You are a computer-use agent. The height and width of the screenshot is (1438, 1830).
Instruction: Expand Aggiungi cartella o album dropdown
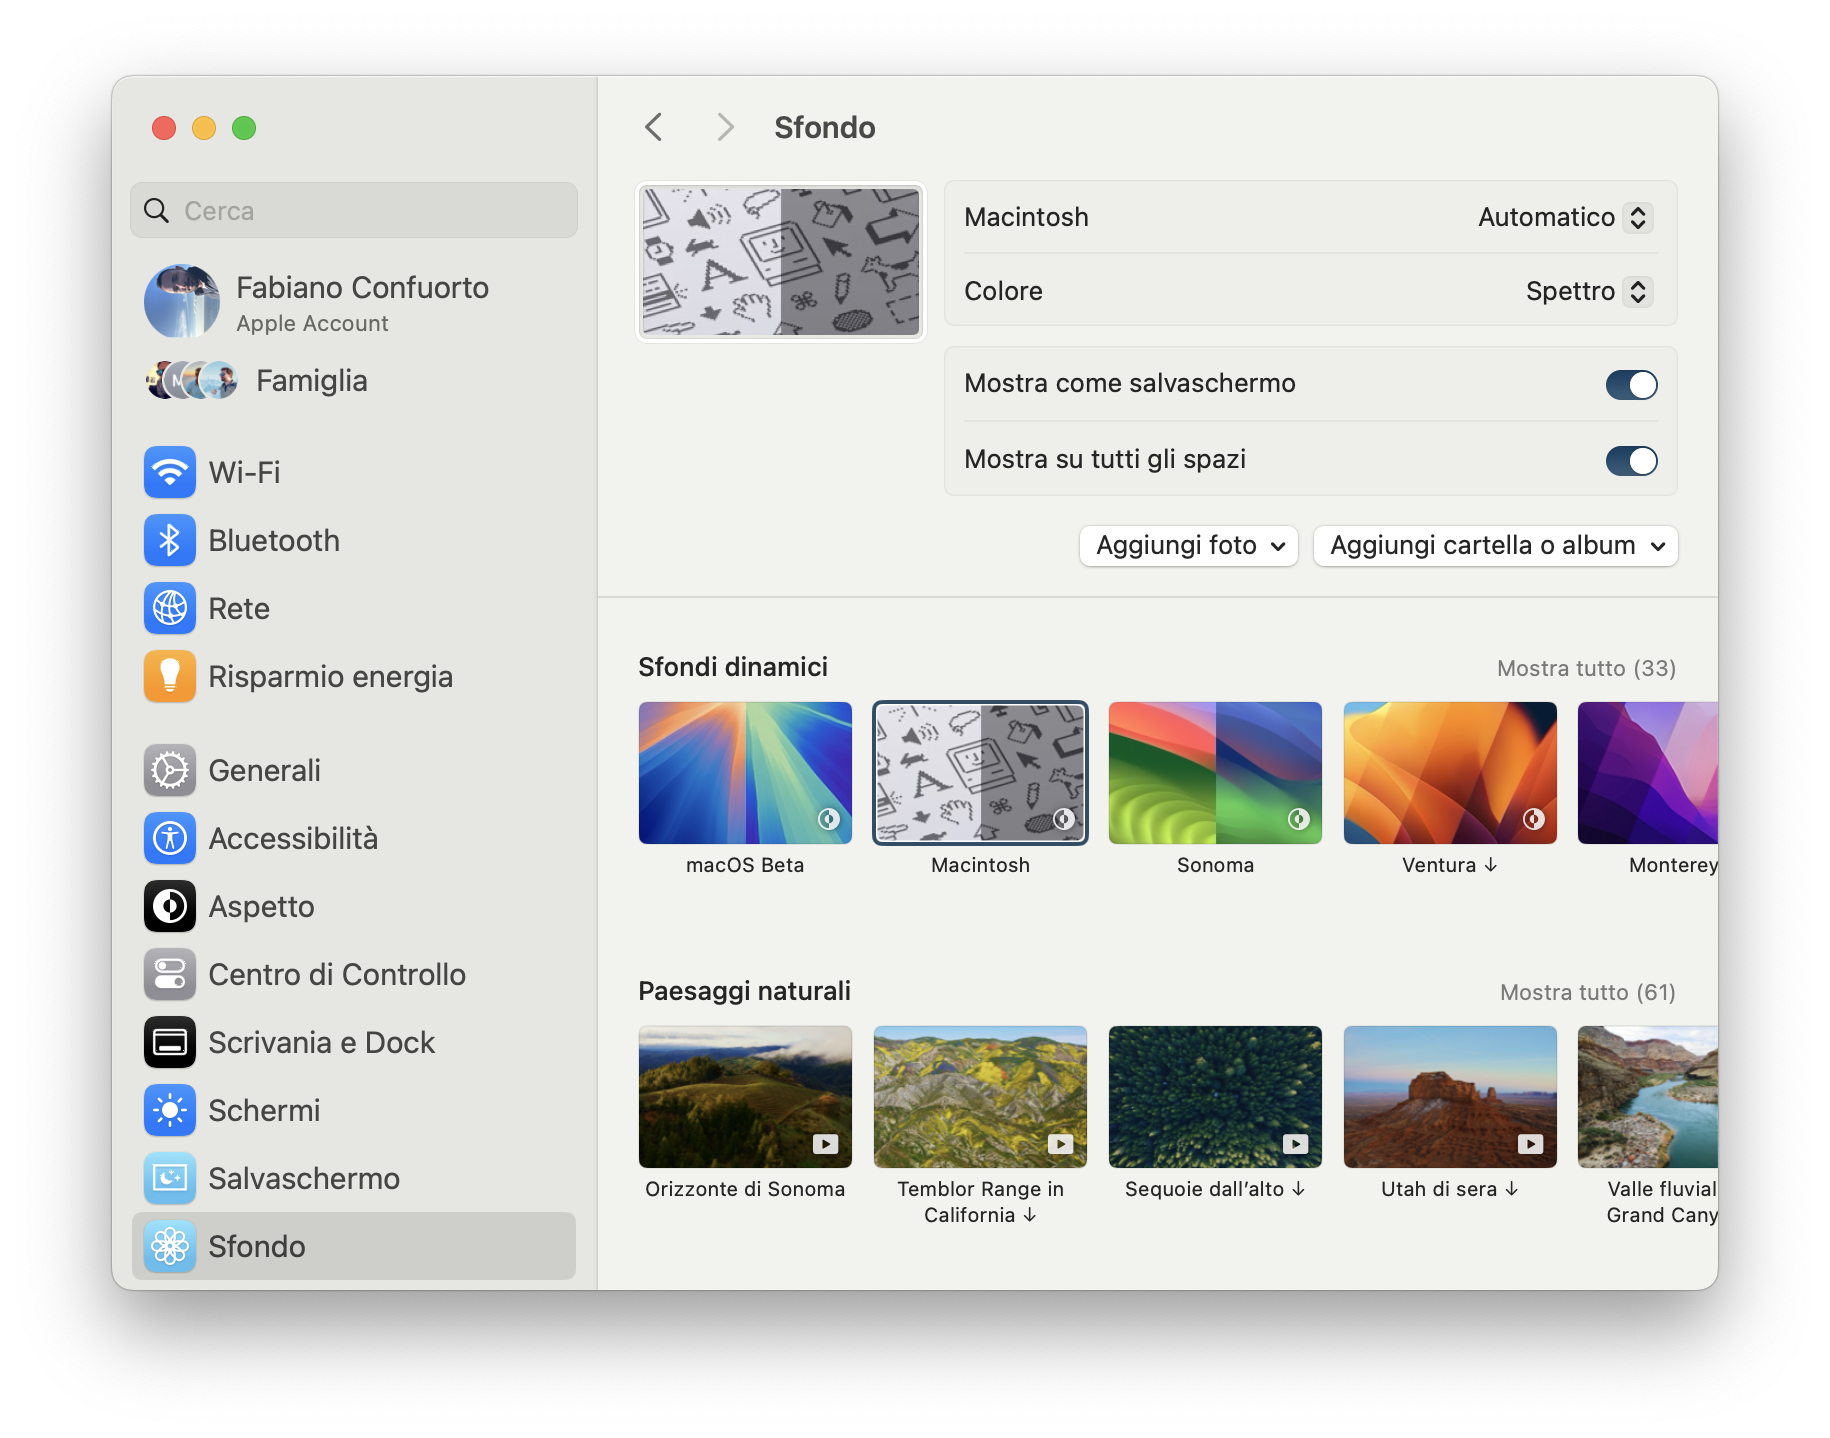1495,546
